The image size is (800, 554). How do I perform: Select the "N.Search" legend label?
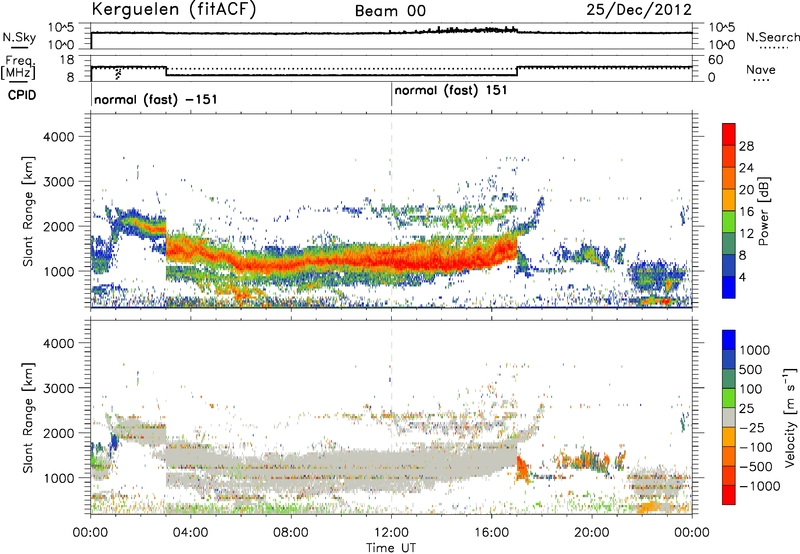[772, 37]
